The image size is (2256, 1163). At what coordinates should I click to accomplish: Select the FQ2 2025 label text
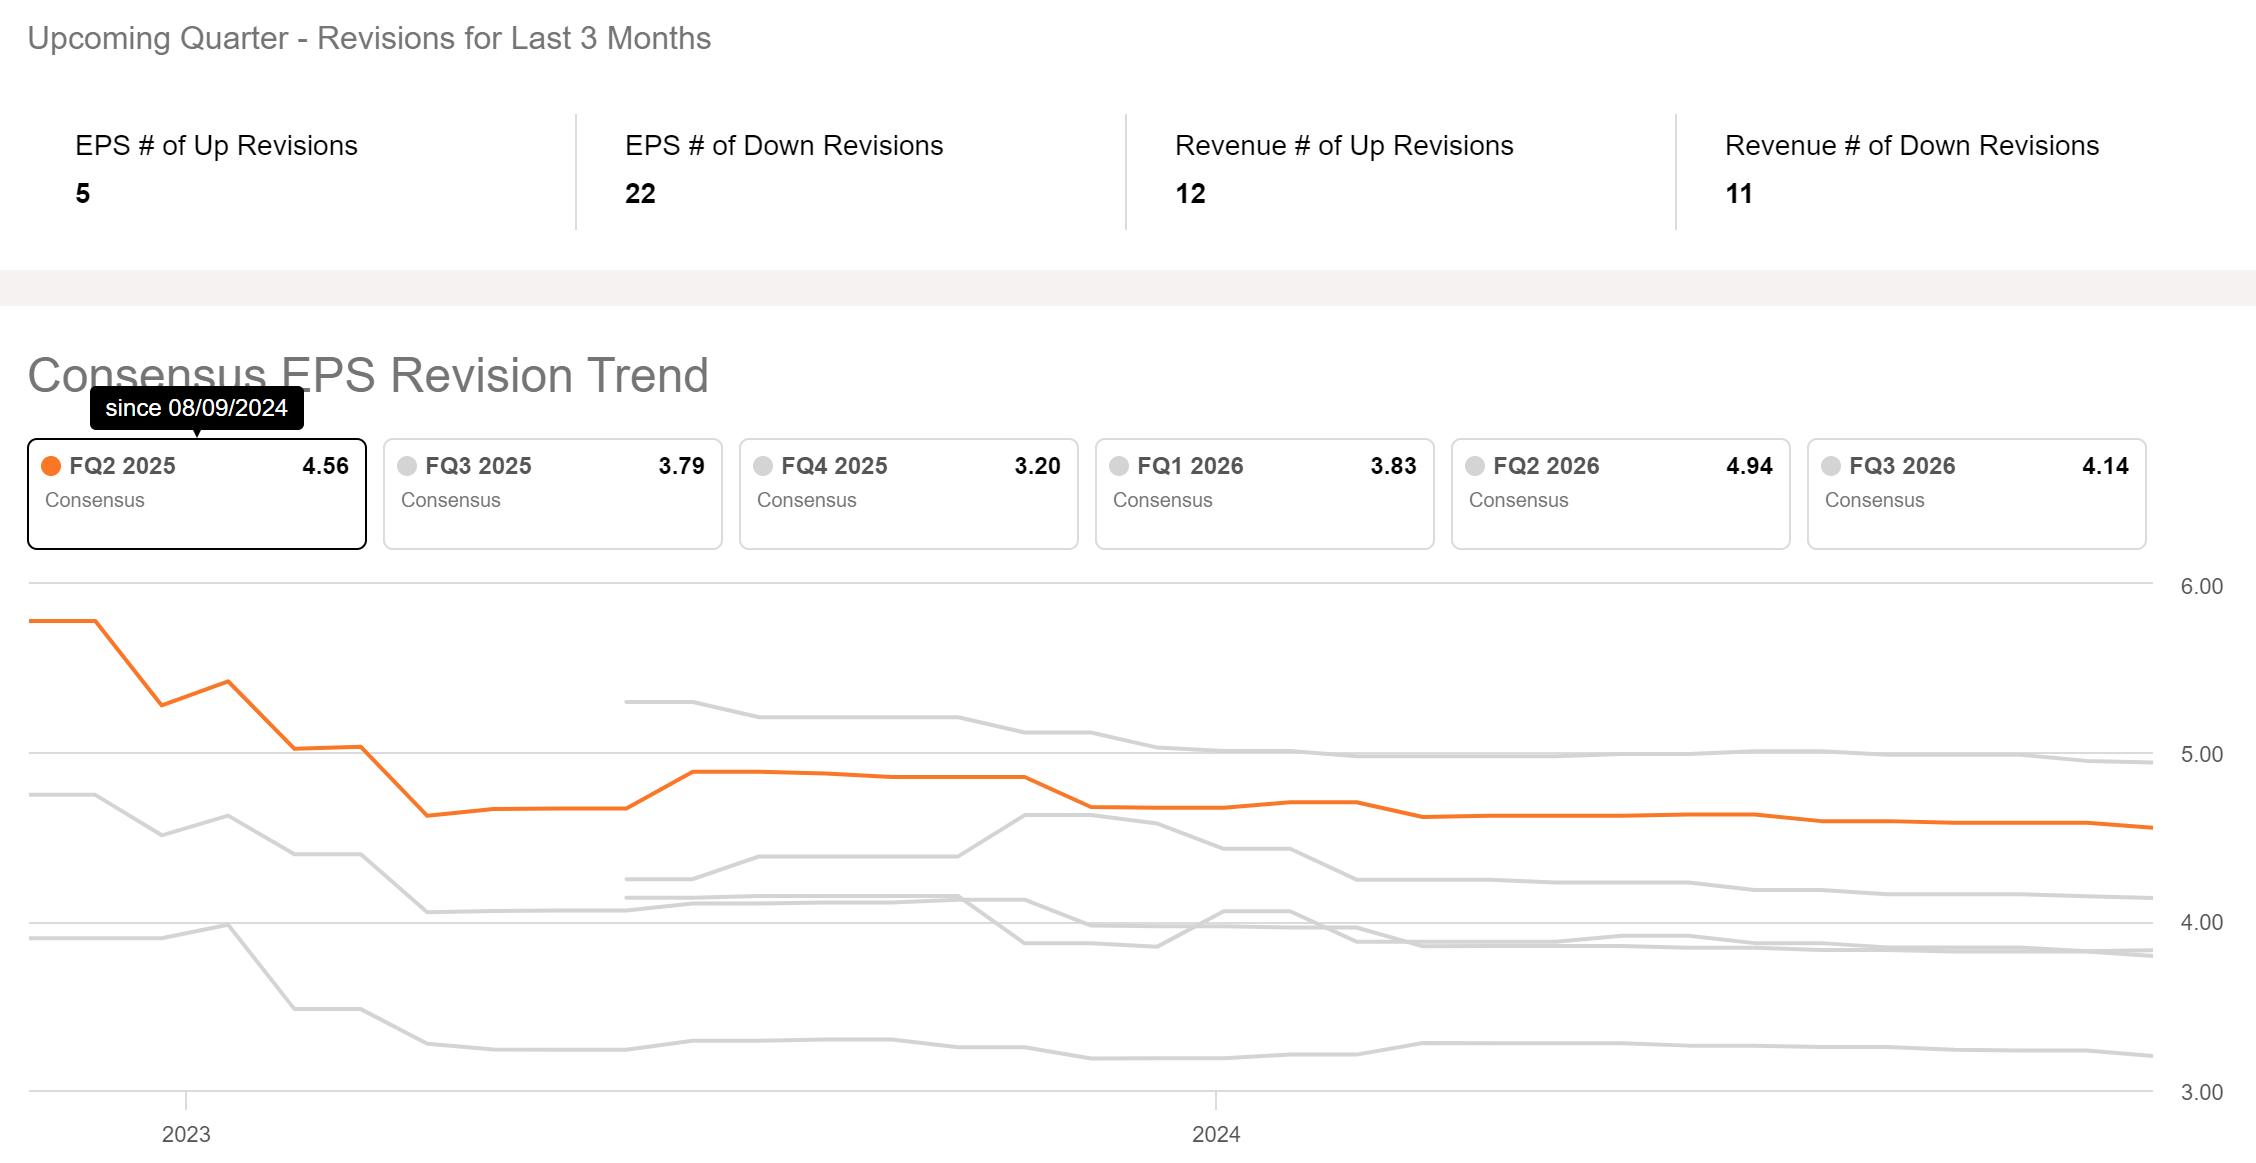coord(122,466)
